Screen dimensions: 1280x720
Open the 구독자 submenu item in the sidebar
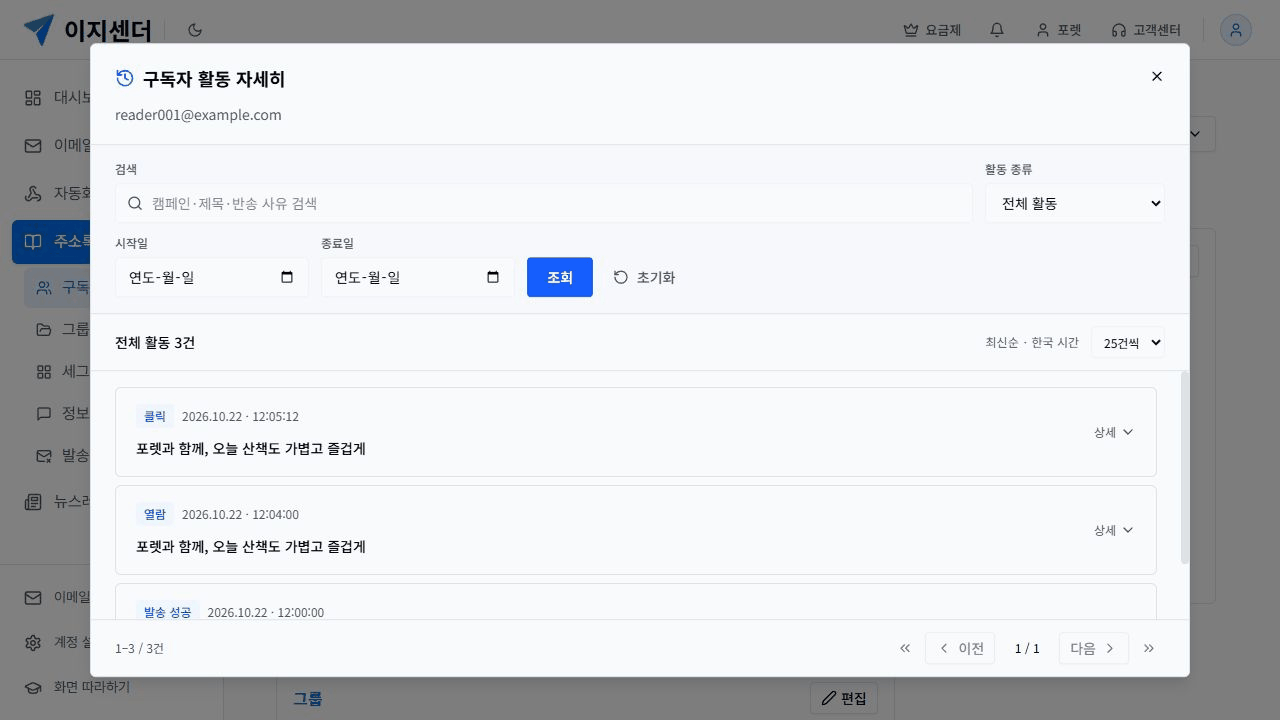[x=58, y=288]
